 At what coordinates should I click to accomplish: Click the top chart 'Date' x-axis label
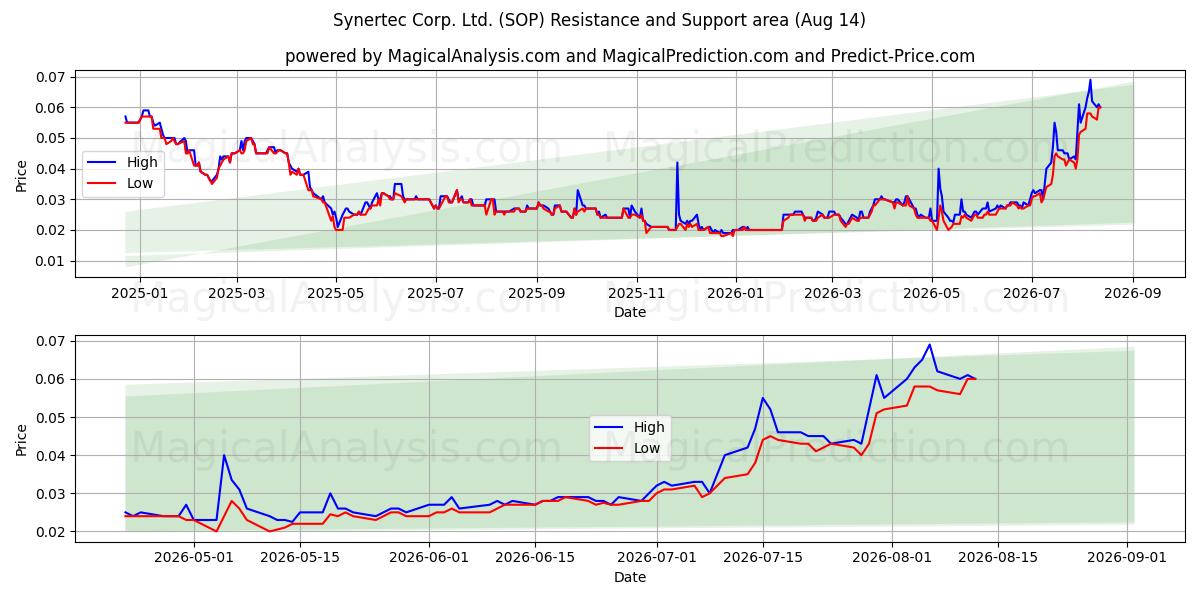point(630,312)
